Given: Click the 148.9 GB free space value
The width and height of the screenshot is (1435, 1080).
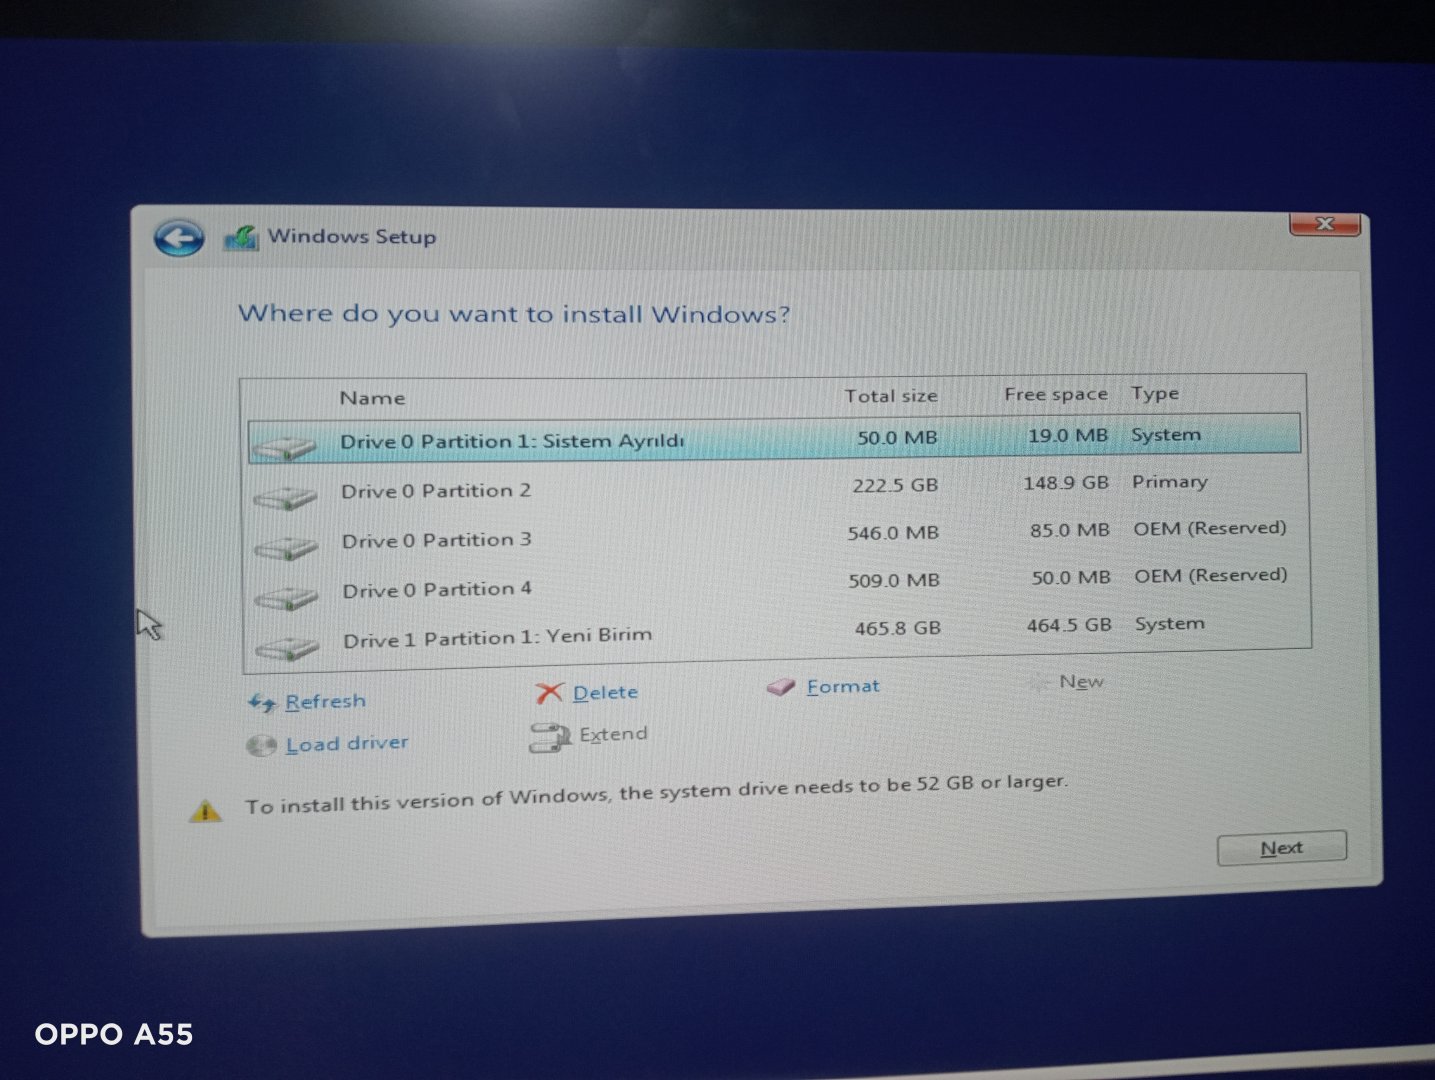Looking at the screenshot, I should (1066, 483).
